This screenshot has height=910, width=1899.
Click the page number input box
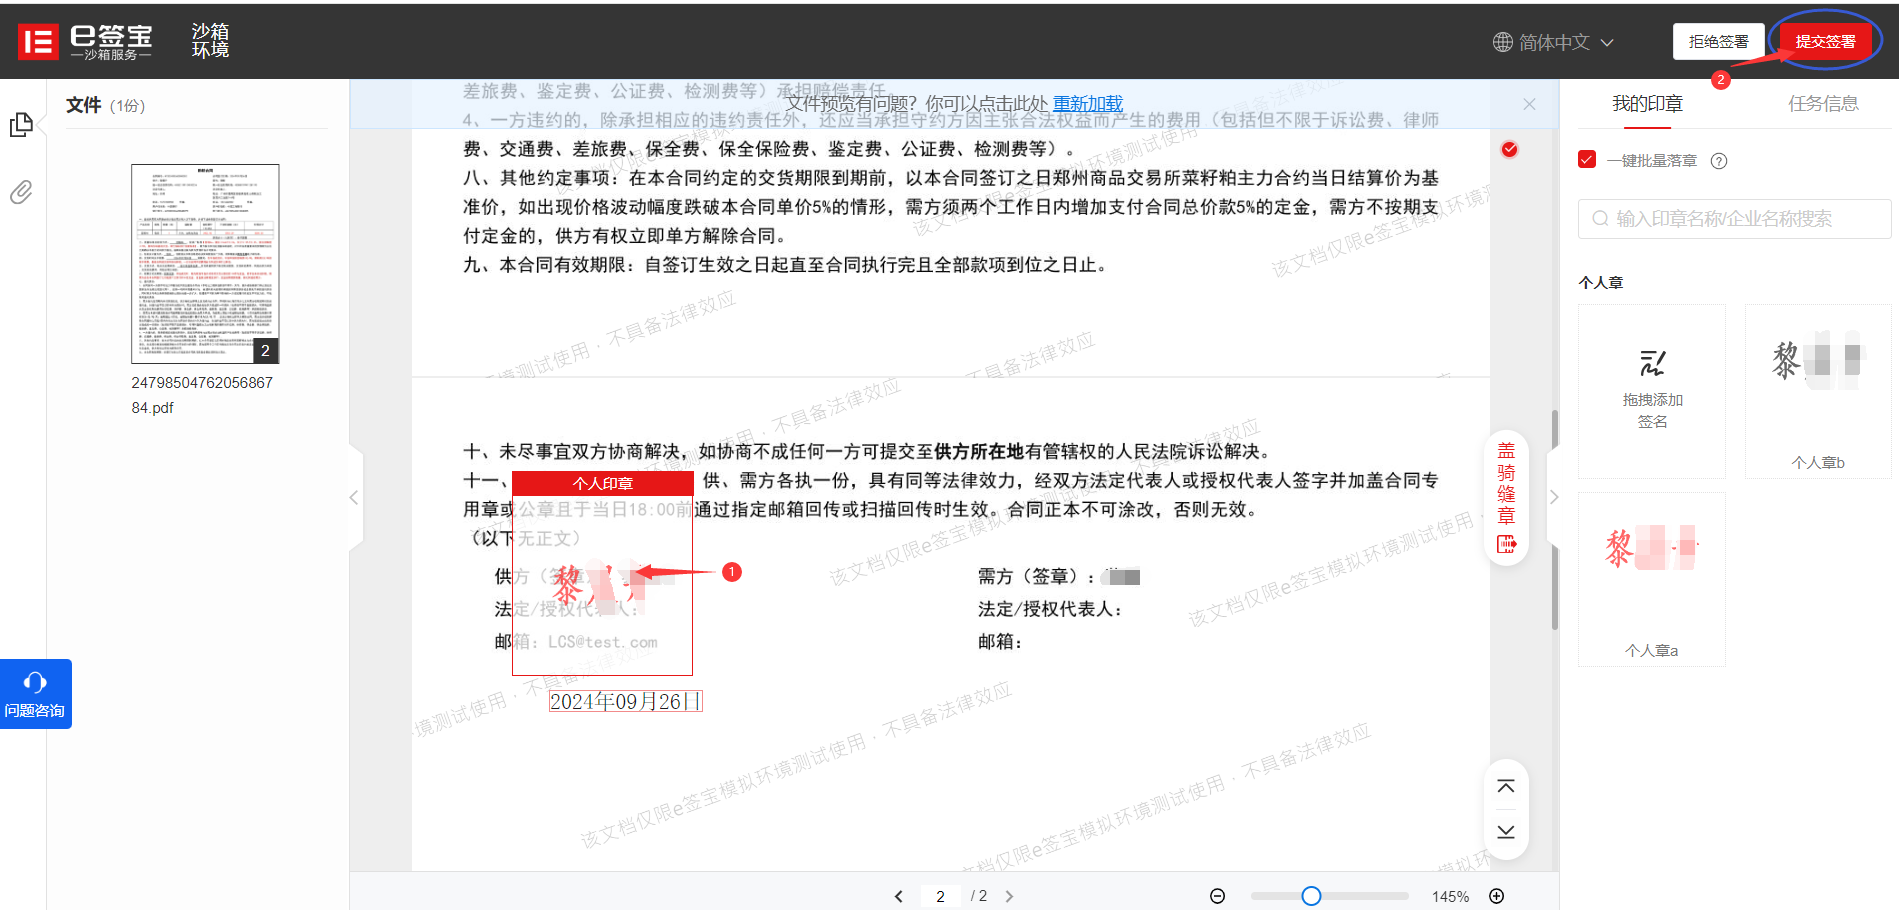click(941, 896)
